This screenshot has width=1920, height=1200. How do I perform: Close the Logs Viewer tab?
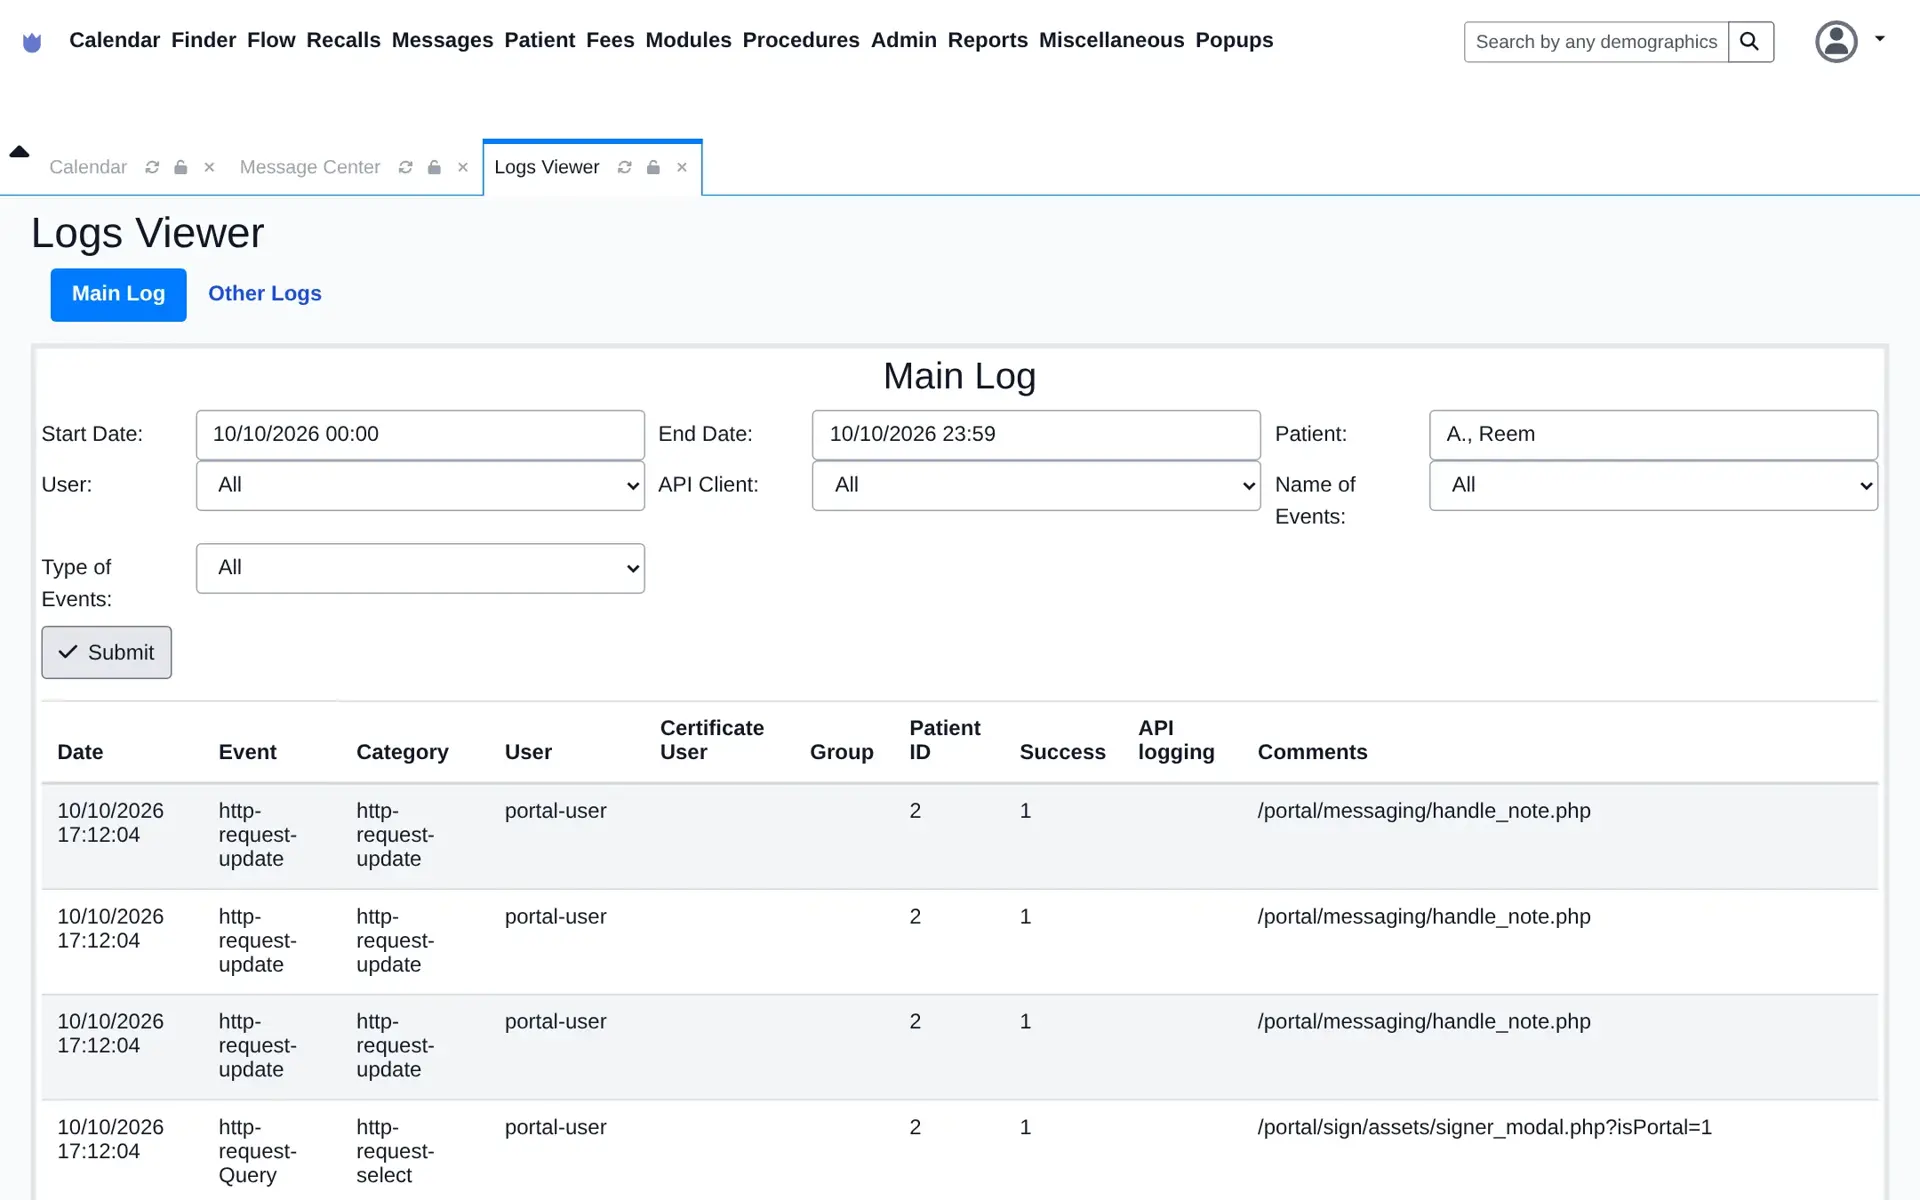point(682,167)
